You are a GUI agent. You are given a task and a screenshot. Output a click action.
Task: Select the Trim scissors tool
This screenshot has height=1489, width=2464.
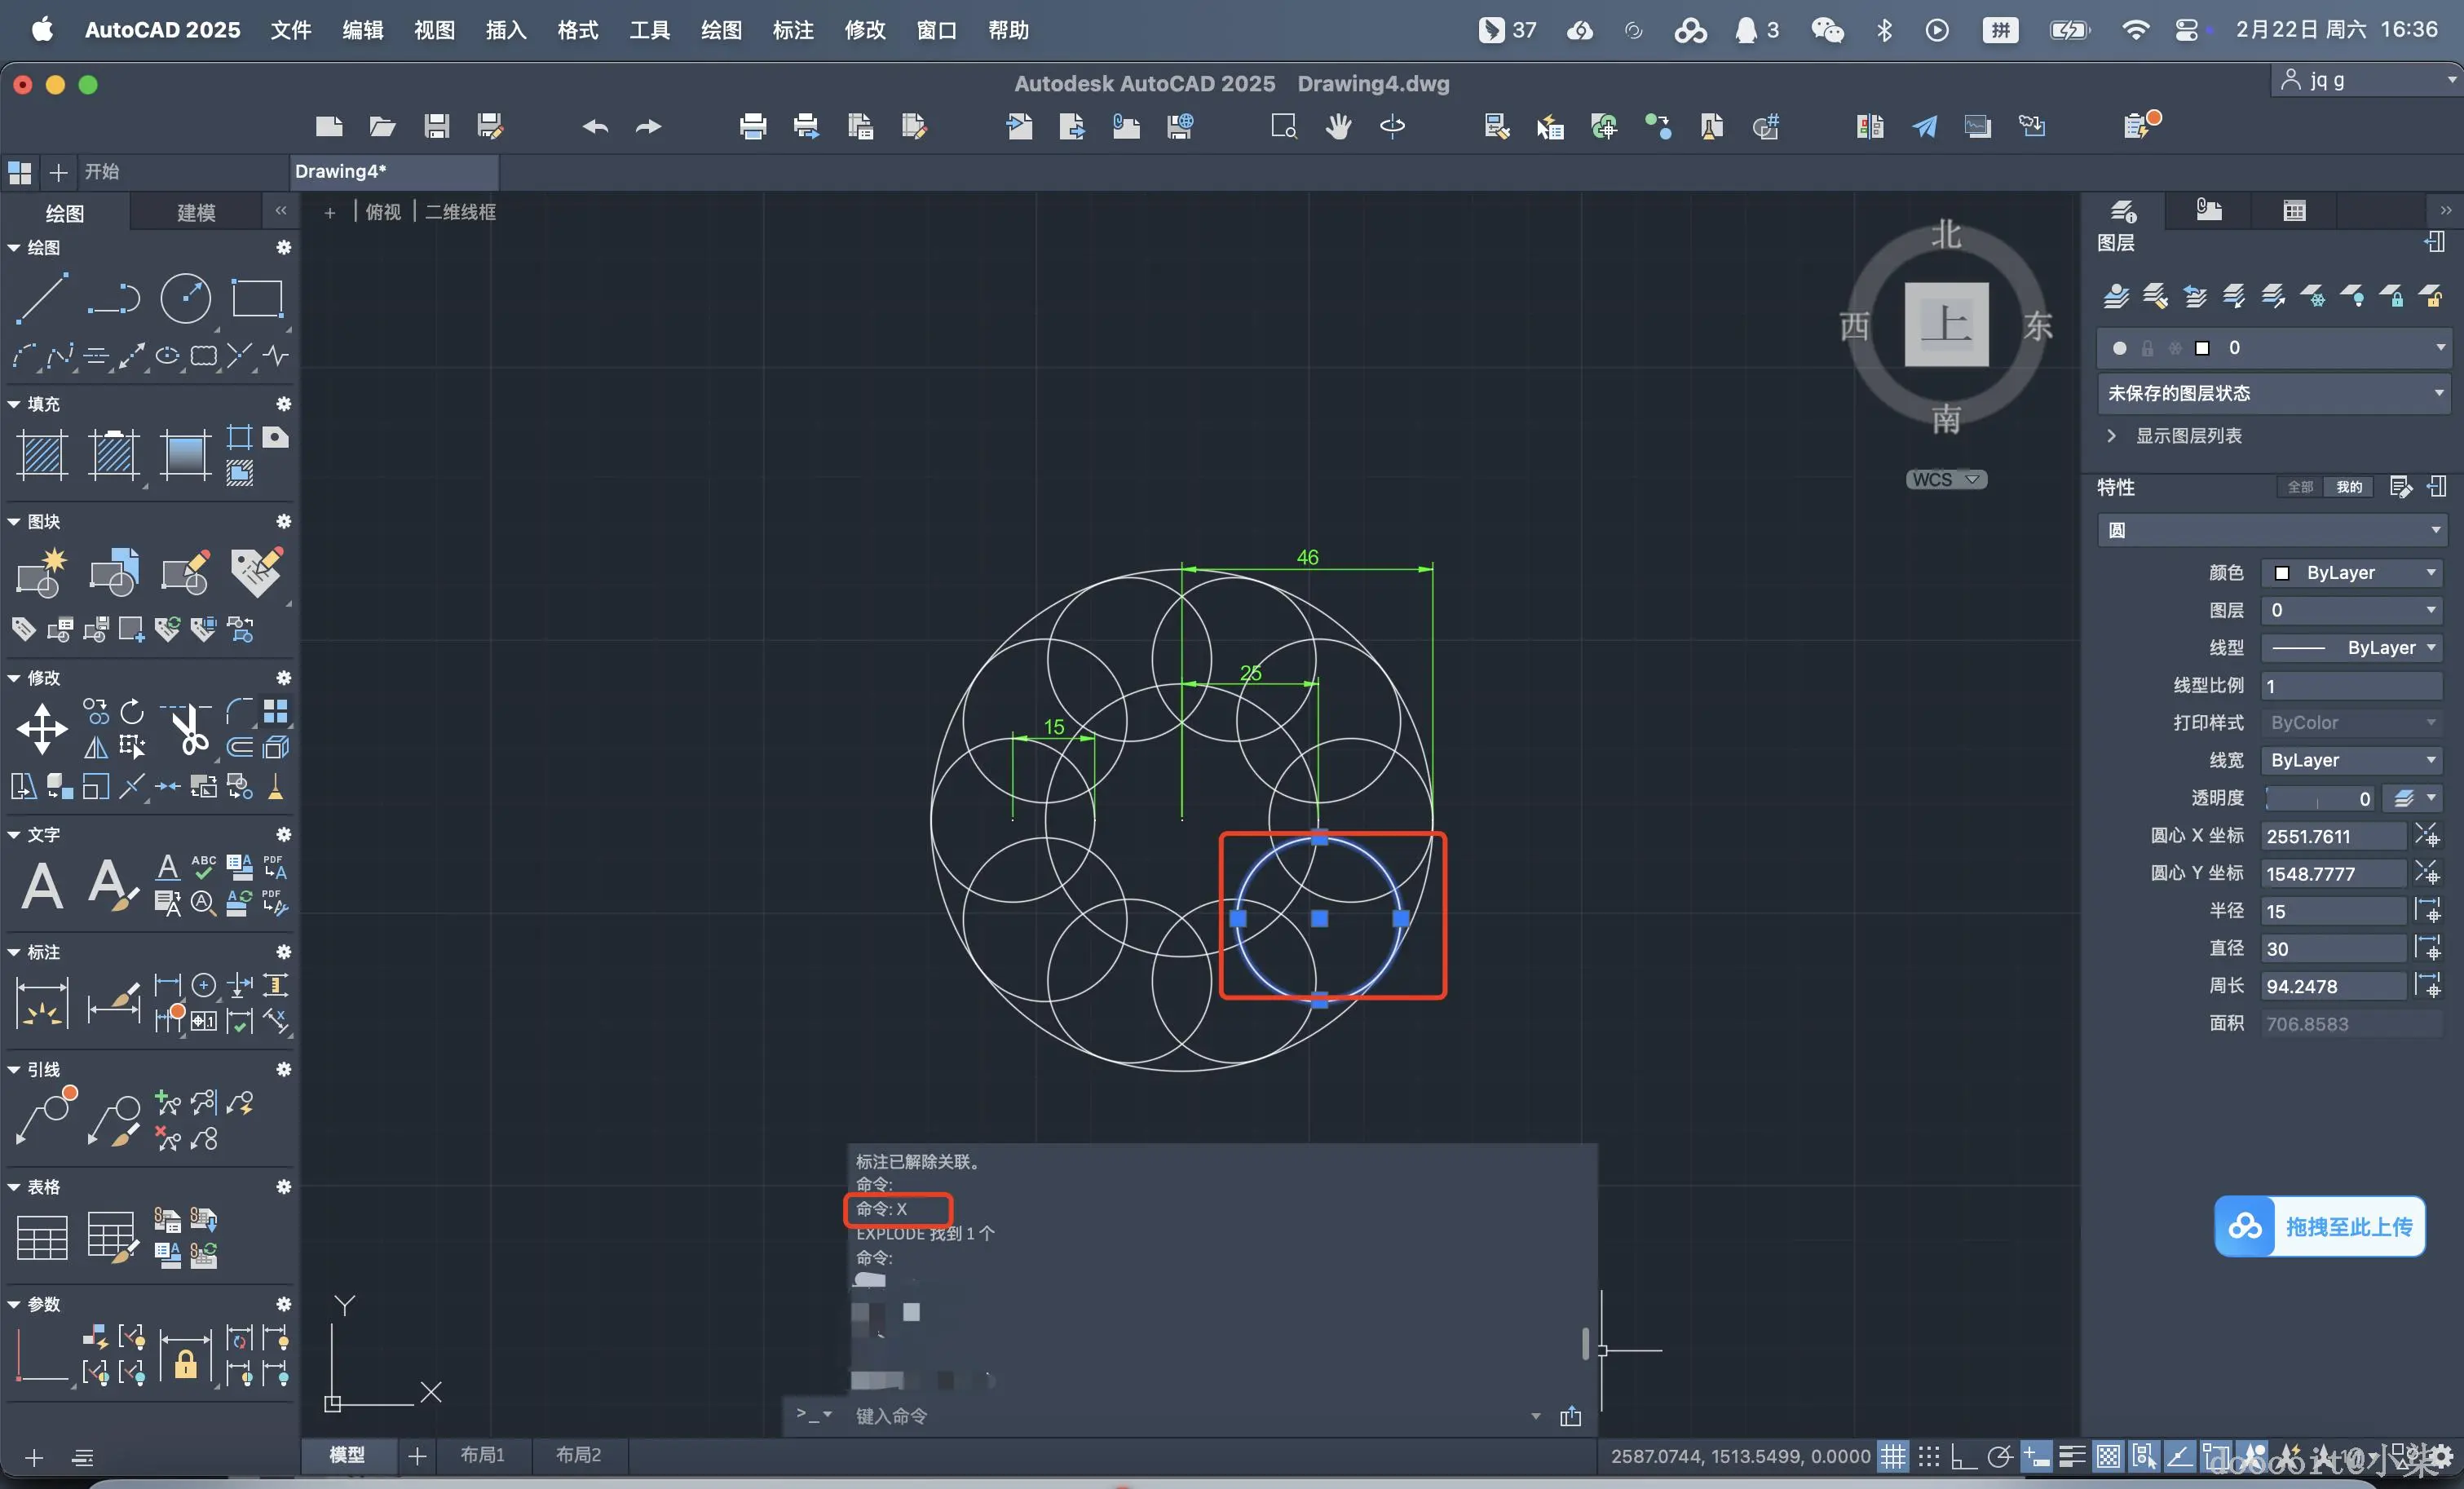(x=188, y=728)
